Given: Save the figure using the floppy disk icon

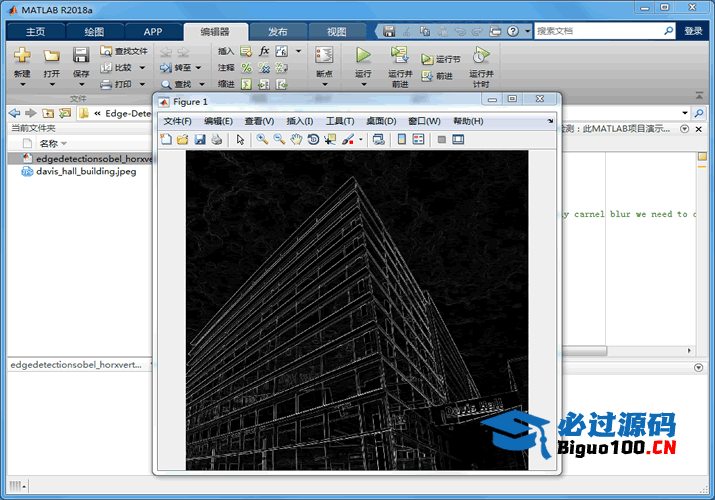Looking at the screenshot, I should pyautogui.click(x=200, y=139).
